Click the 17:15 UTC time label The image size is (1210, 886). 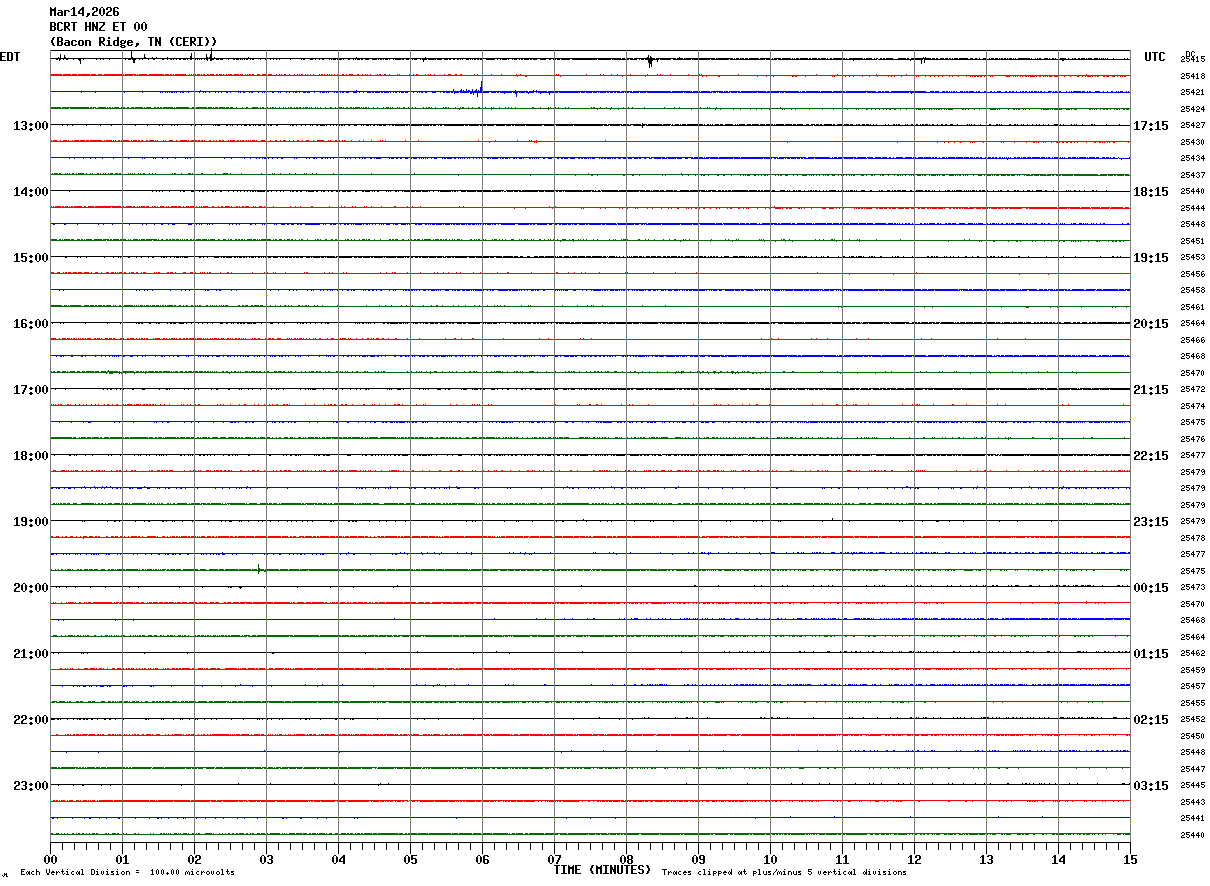[1151, 126]
